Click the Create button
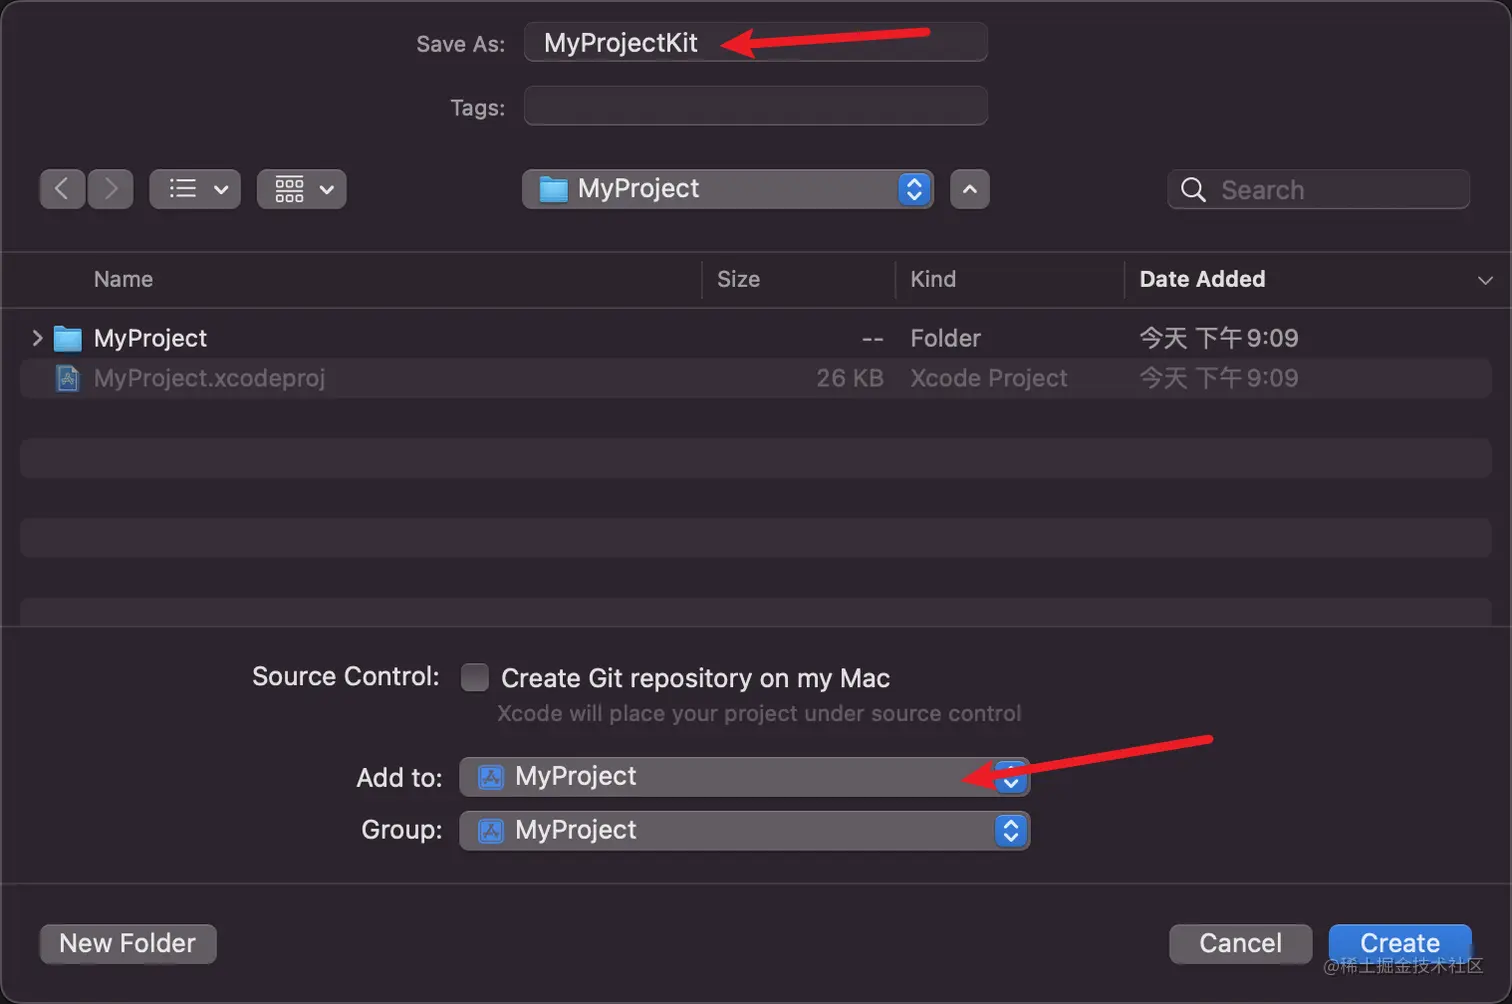This screenshot has height=1004, width=1512. 1399,943
